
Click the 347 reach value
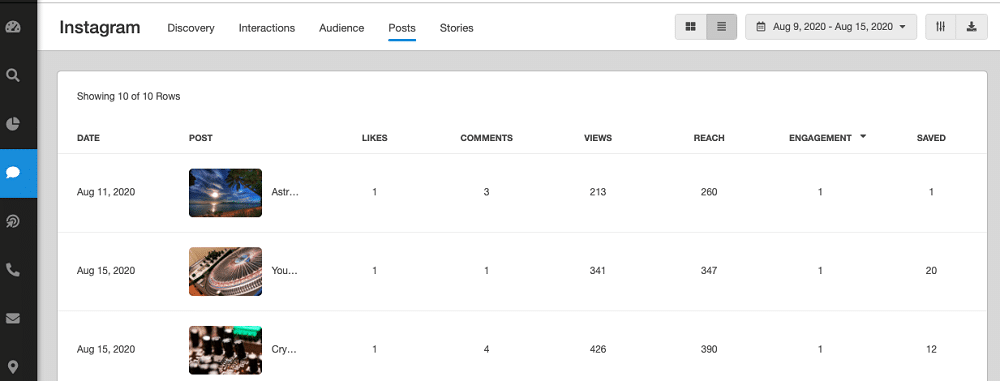click(x=709, y=271)
